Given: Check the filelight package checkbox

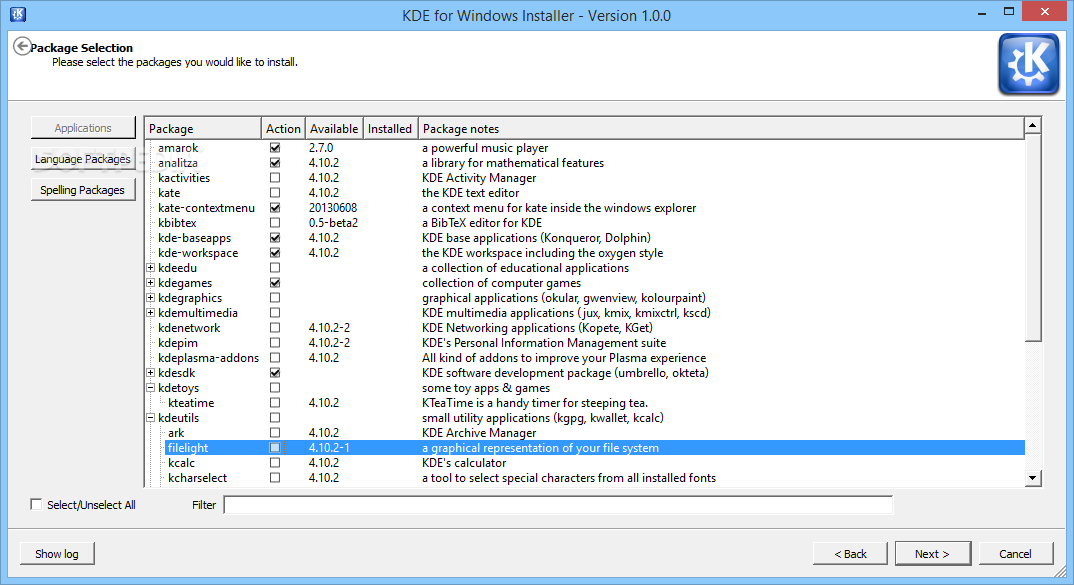Looking at the screenshot, I should coord(275,447).
